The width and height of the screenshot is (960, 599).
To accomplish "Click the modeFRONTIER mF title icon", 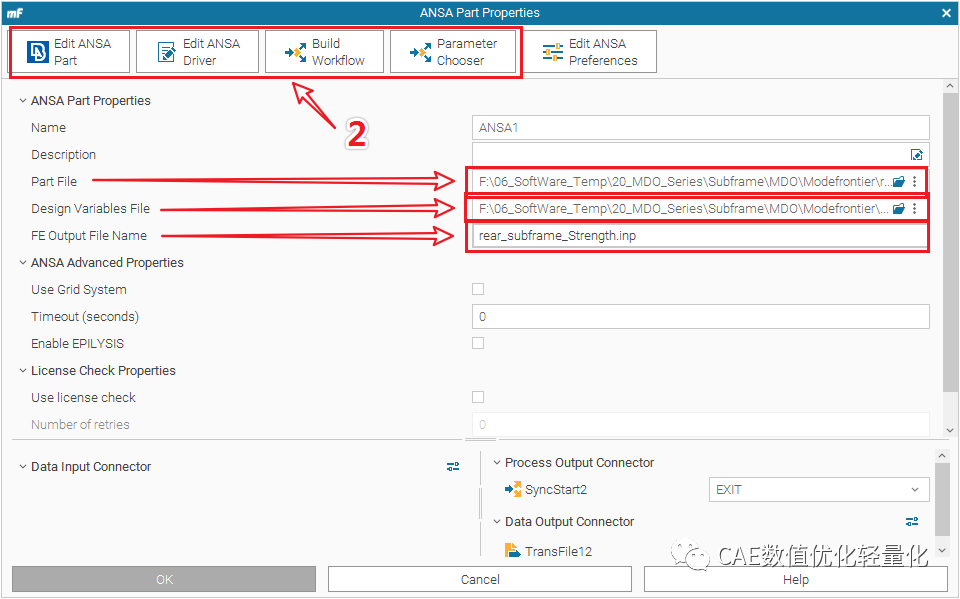I will [x=15, y=13].
